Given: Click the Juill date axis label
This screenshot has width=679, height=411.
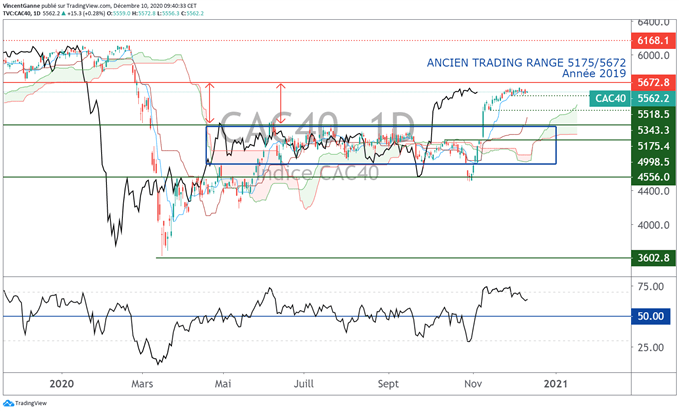Looking at the screenshot, I should [304, 384].
